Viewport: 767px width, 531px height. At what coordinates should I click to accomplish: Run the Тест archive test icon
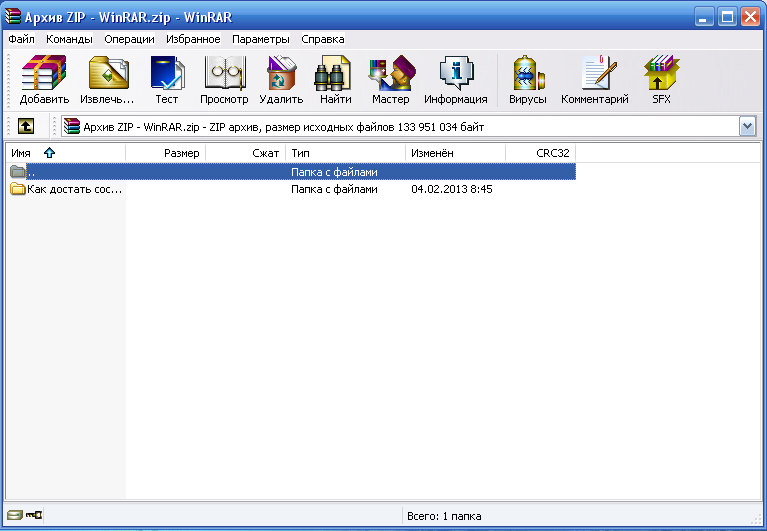click(167, 72)
